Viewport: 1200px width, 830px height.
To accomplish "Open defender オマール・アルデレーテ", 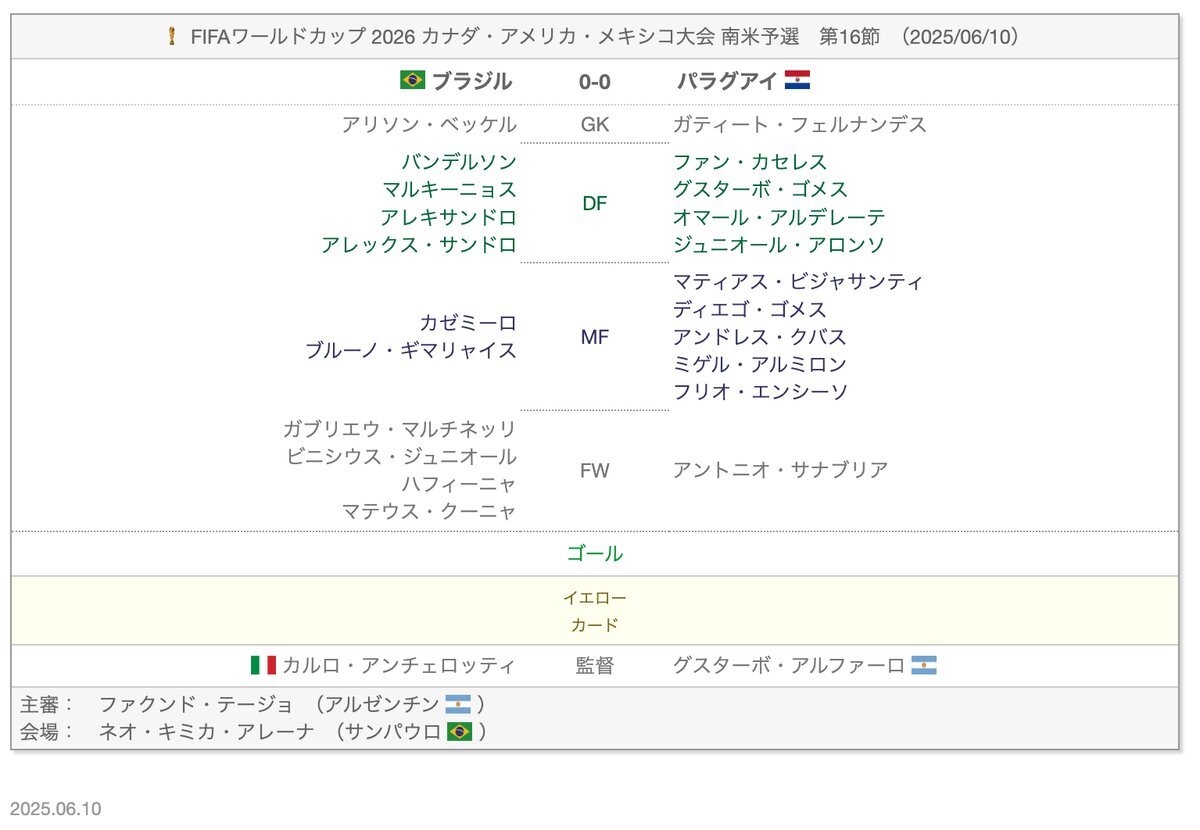I will [x=779, y=218].
